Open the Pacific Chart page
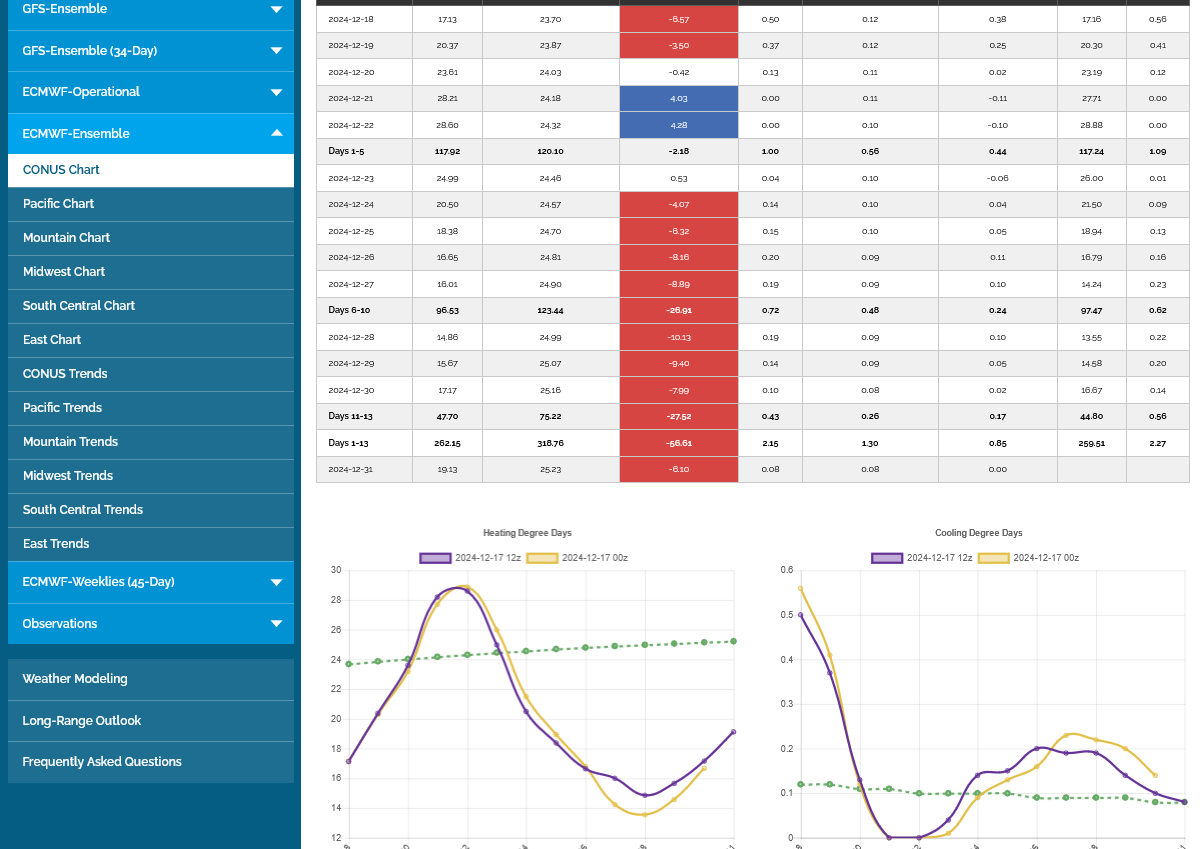Image resolution: width=1204 pixels, height=849 pixels. (x=58, y=204)
